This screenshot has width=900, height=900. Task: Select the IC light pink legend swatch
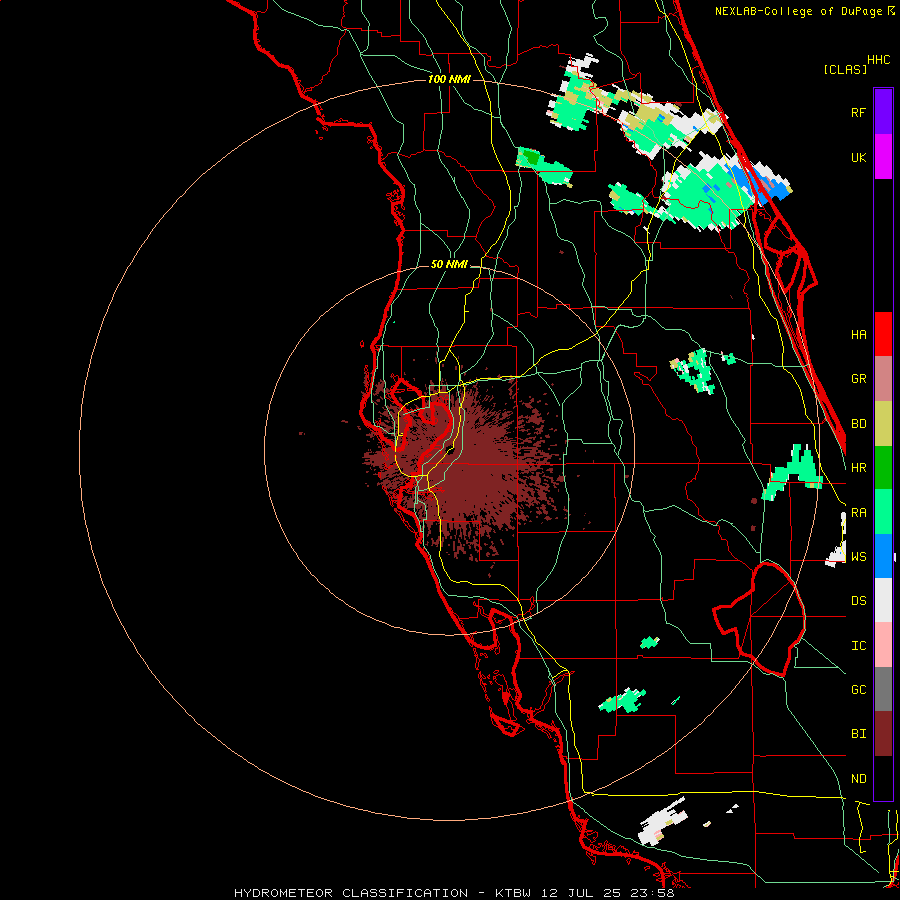pos(883,645)
